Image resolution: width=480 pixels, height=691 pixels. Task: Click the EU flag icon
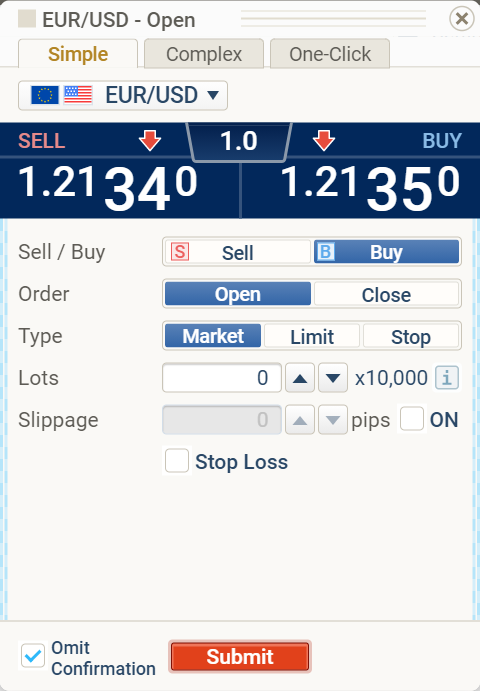point(45,95)
